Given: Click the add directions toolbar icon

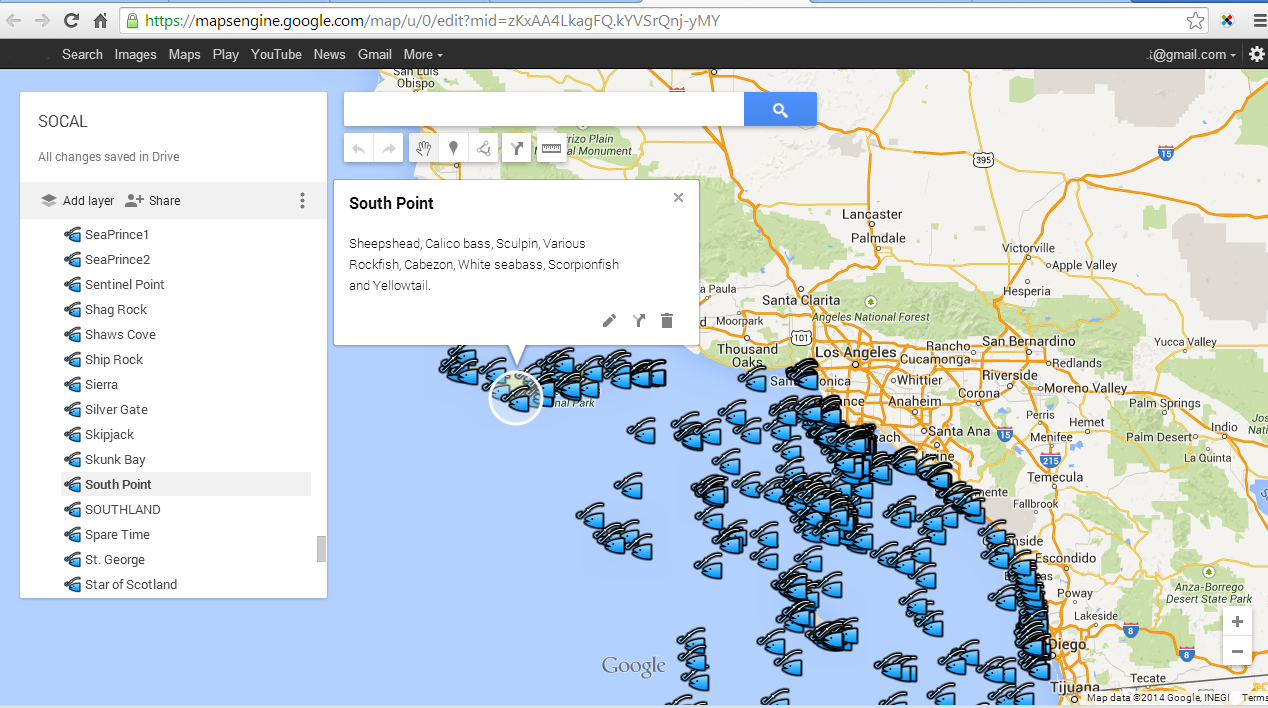Looking at the screenshot, I should point(516,149).
